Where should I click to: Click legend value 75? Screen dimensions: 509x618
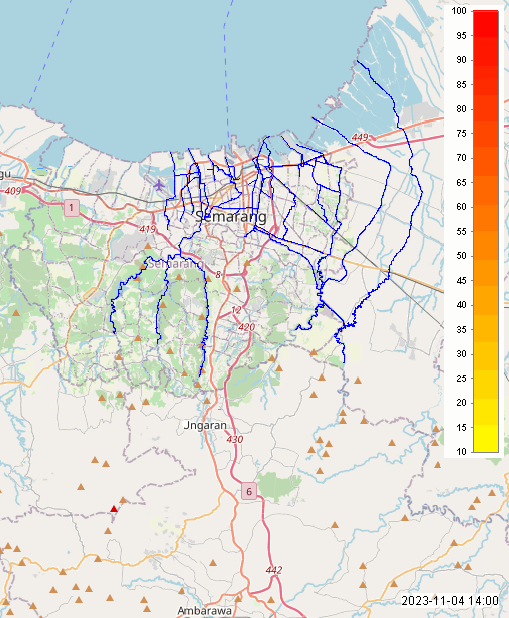(x=462, y=134)
